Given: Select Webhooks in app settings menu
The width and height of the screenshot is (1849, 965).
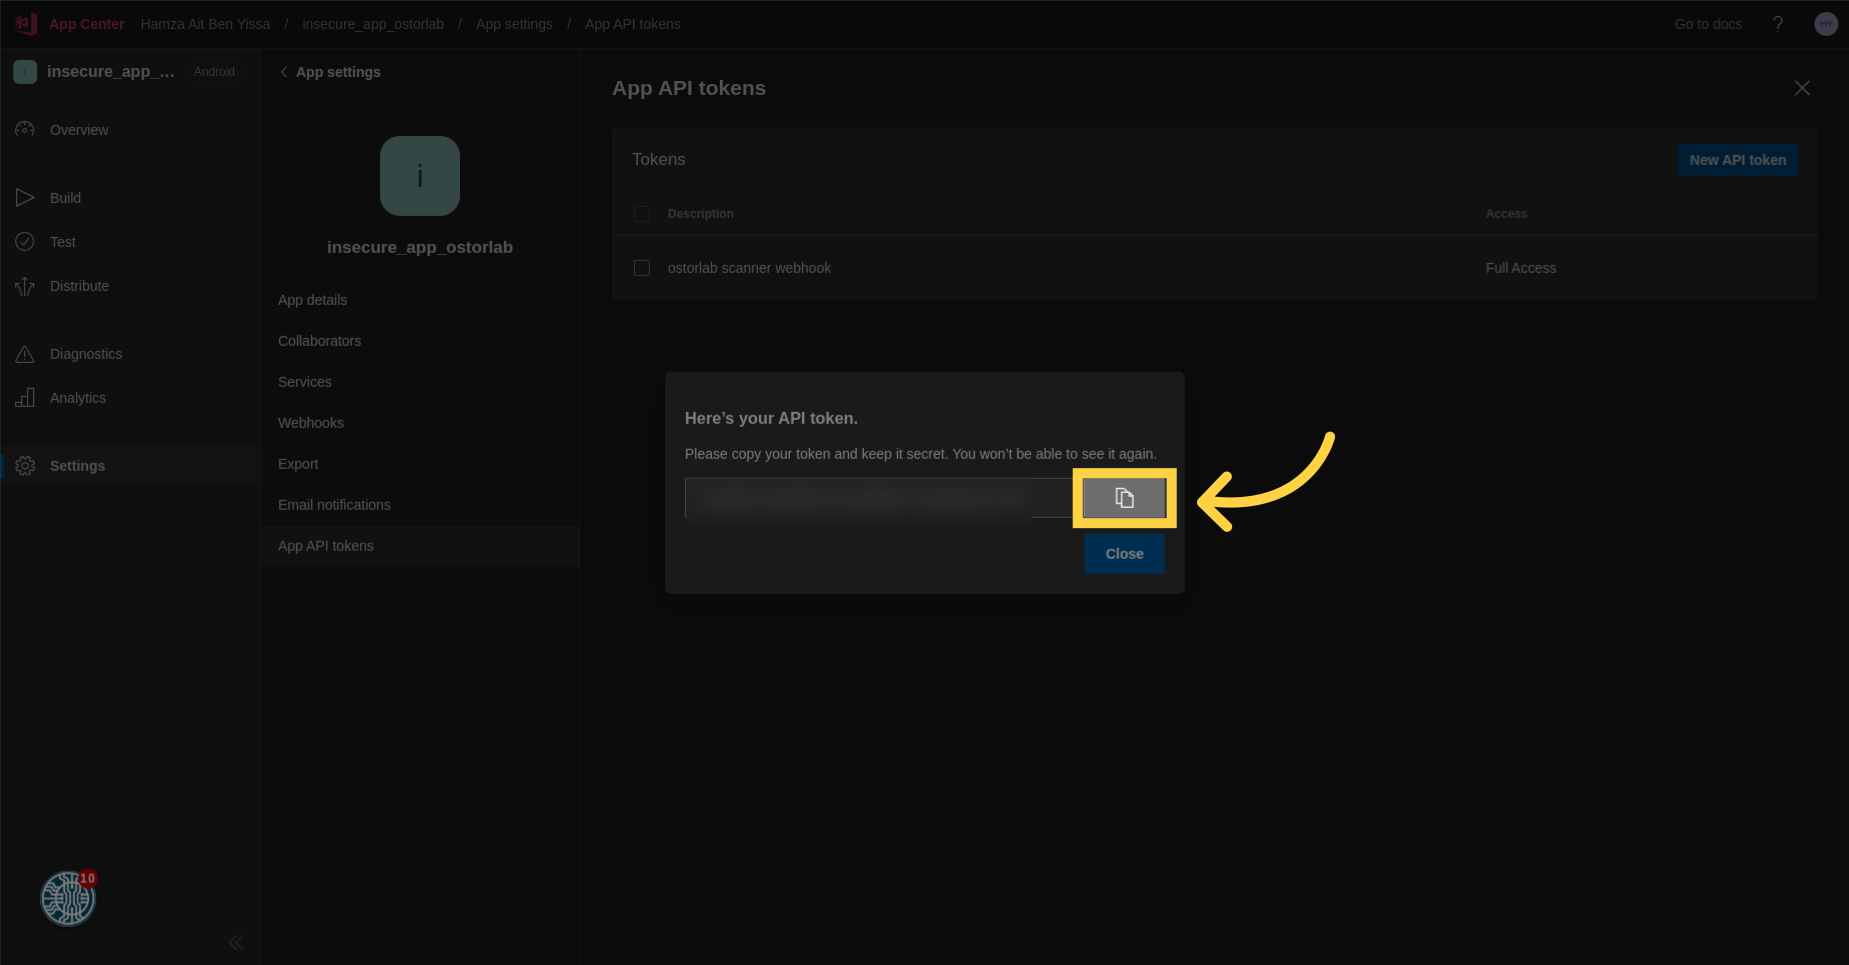Looking at the screenshot, I should pyautogui.click(x=311, y=423).
